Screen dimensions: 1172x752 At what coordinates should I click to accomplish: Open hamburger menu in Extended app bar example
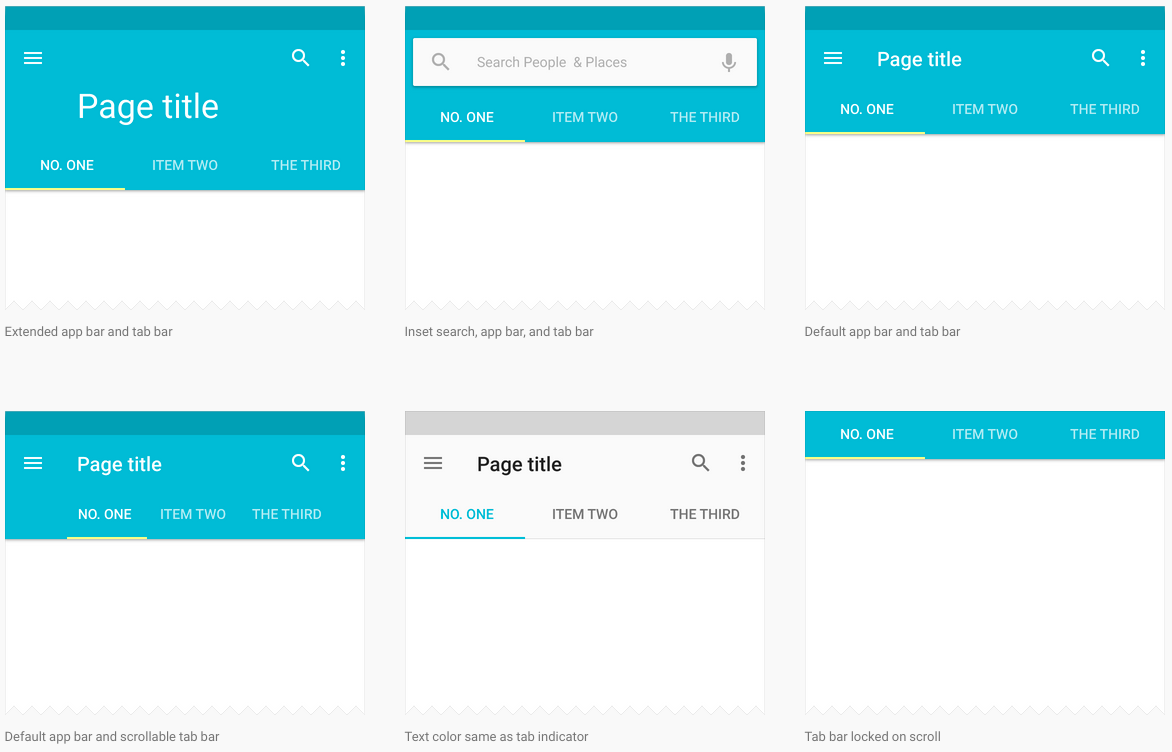coord(33,58)
